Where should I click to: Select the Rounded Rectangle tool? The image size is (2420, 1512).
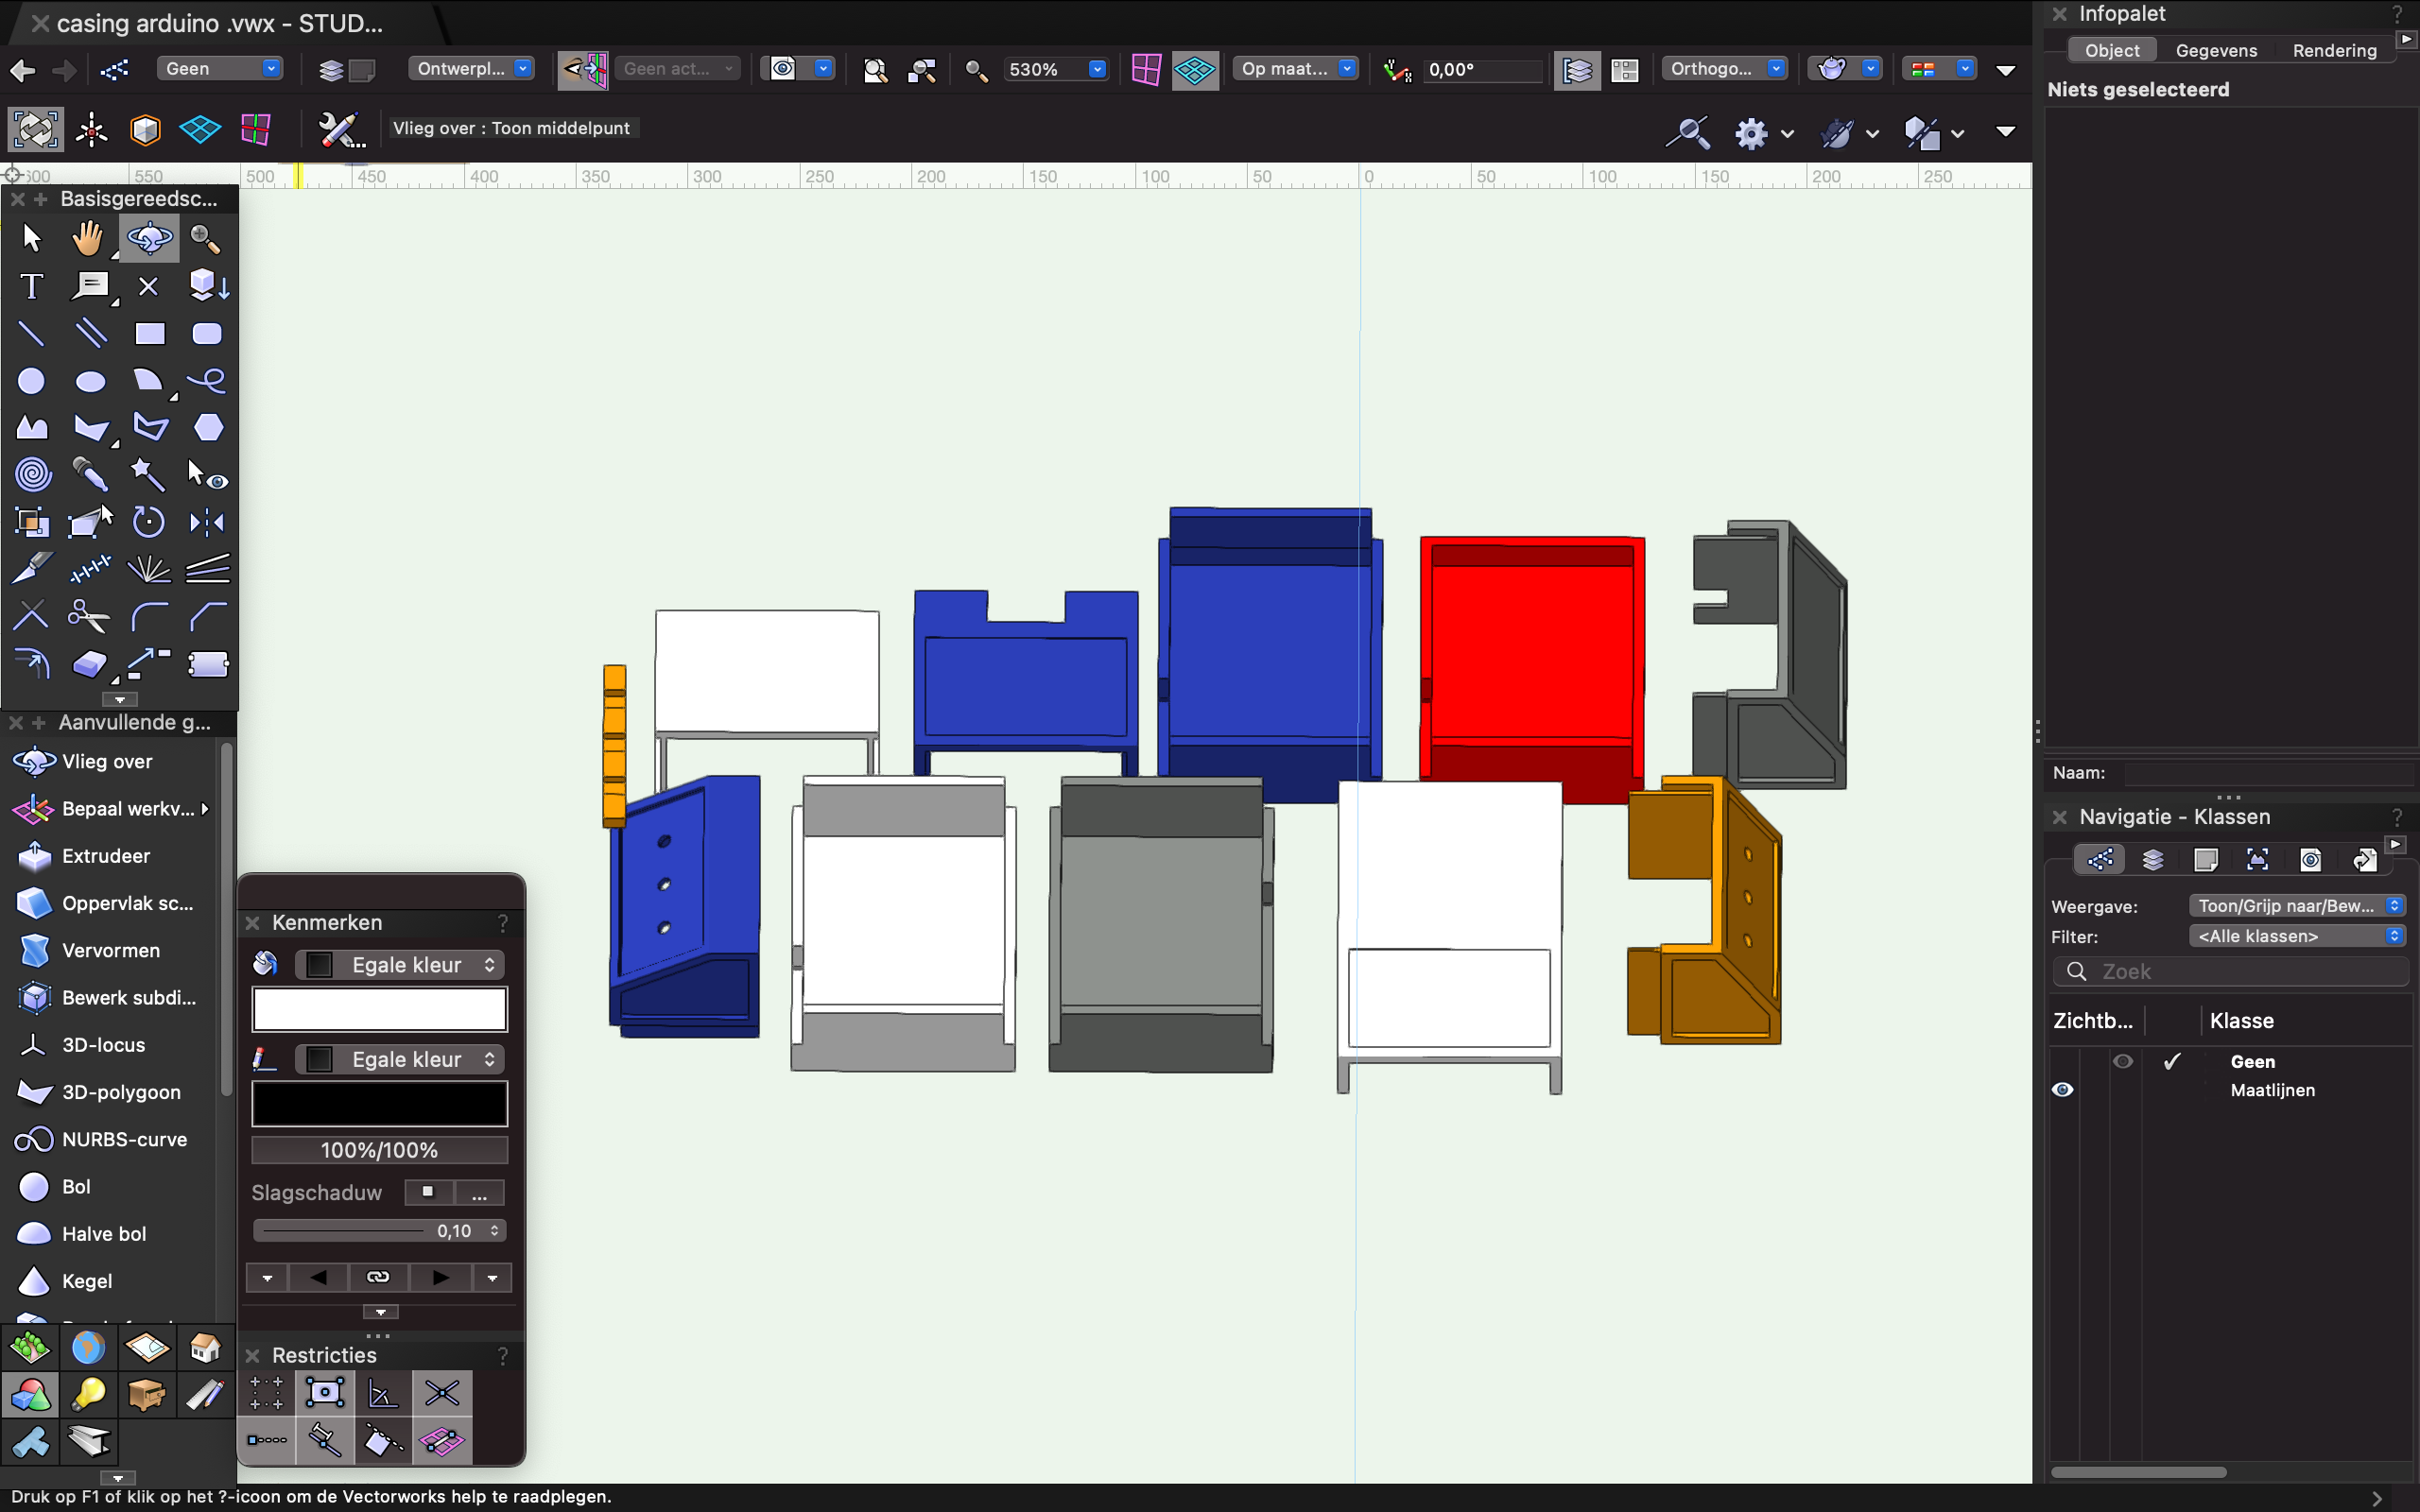coord(207,334)
